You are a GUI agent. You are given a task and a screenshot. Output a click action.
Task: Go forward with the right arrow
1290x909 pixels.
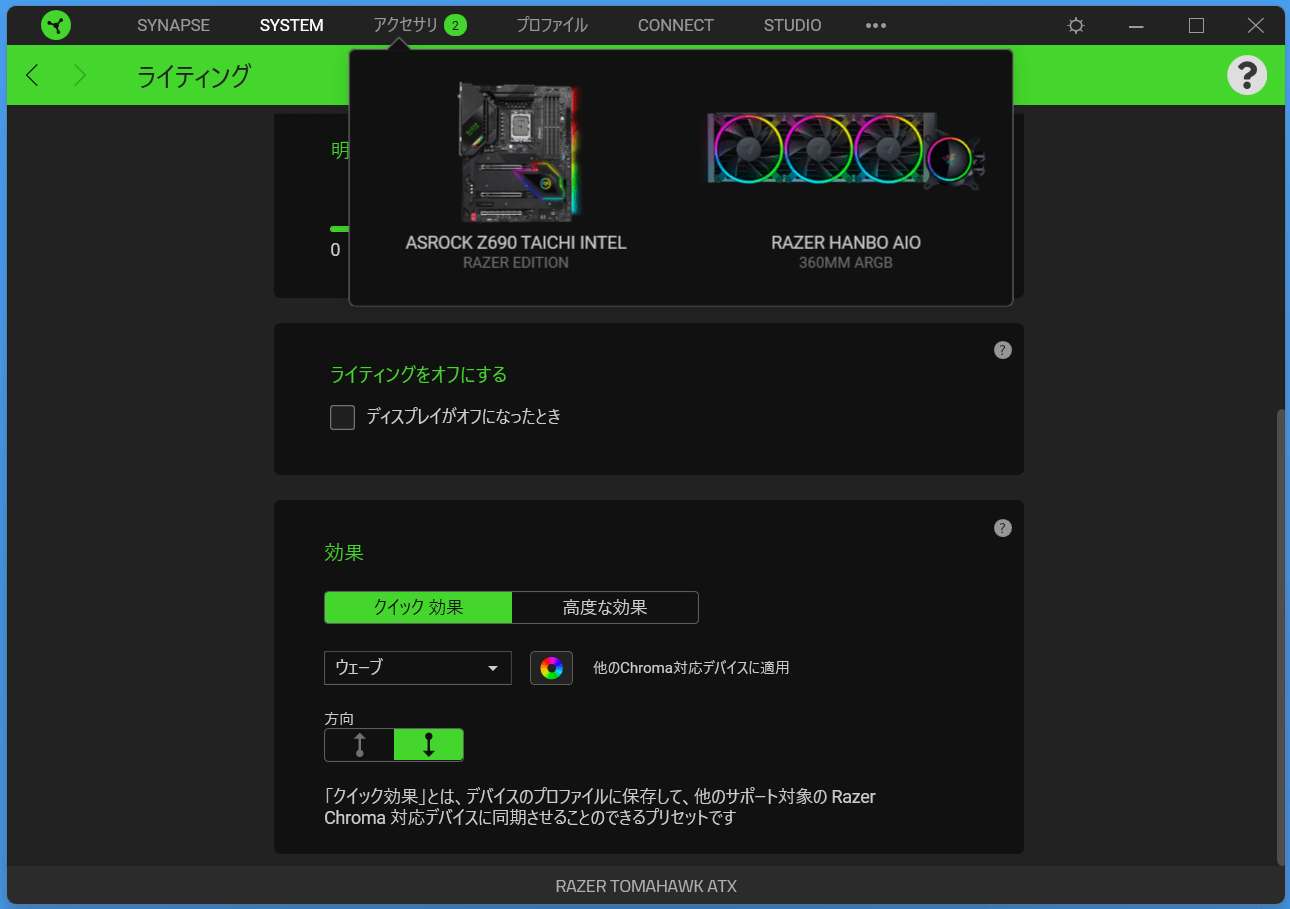tap(80, 75)
